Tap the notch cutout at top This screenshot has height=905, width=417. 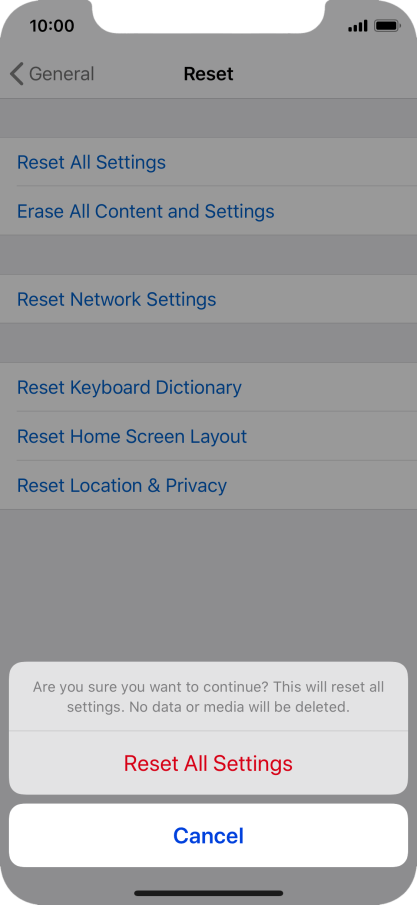click(x=208, y=14)
